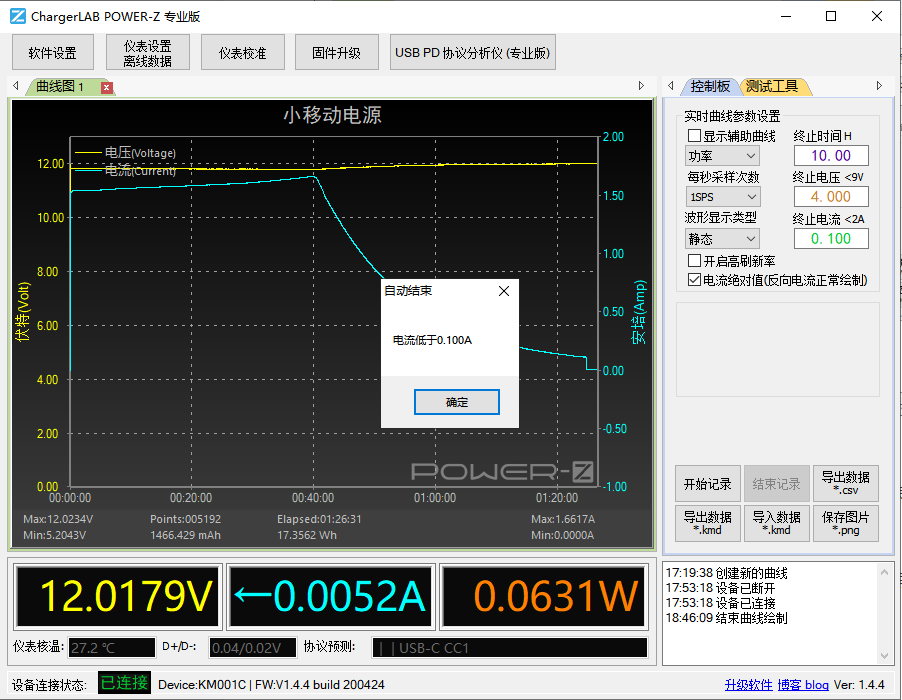This screenshot has width=902, height=700.
Task: Confirm the dialog by clicking 确定
Action: (x=456, y=402)
